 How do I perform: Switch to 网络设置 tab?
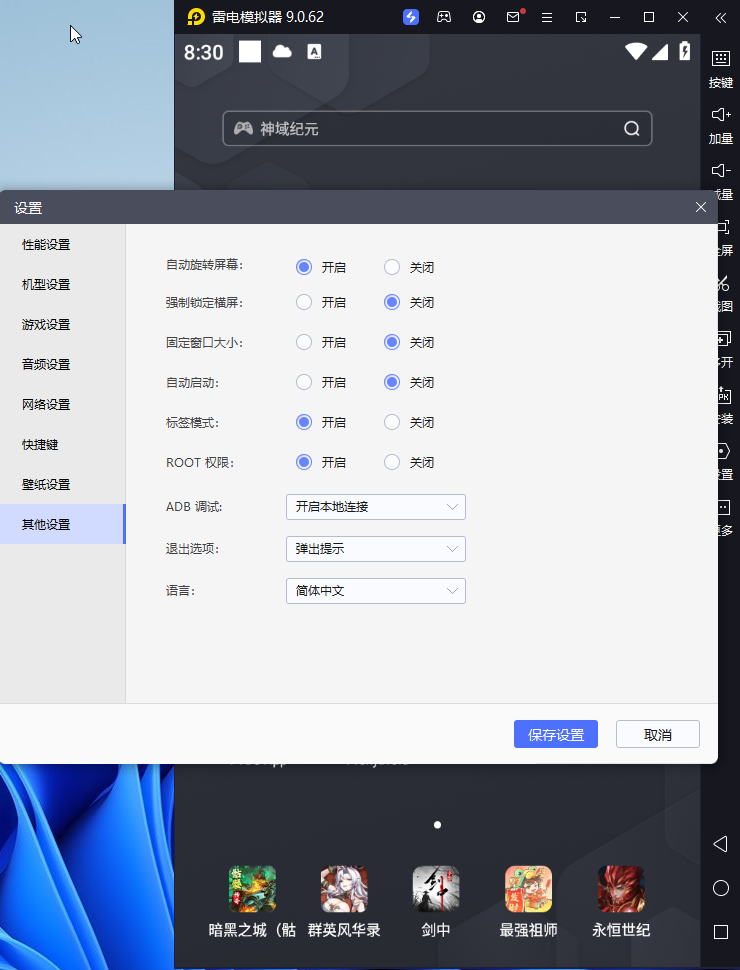[x=62, y=405]
